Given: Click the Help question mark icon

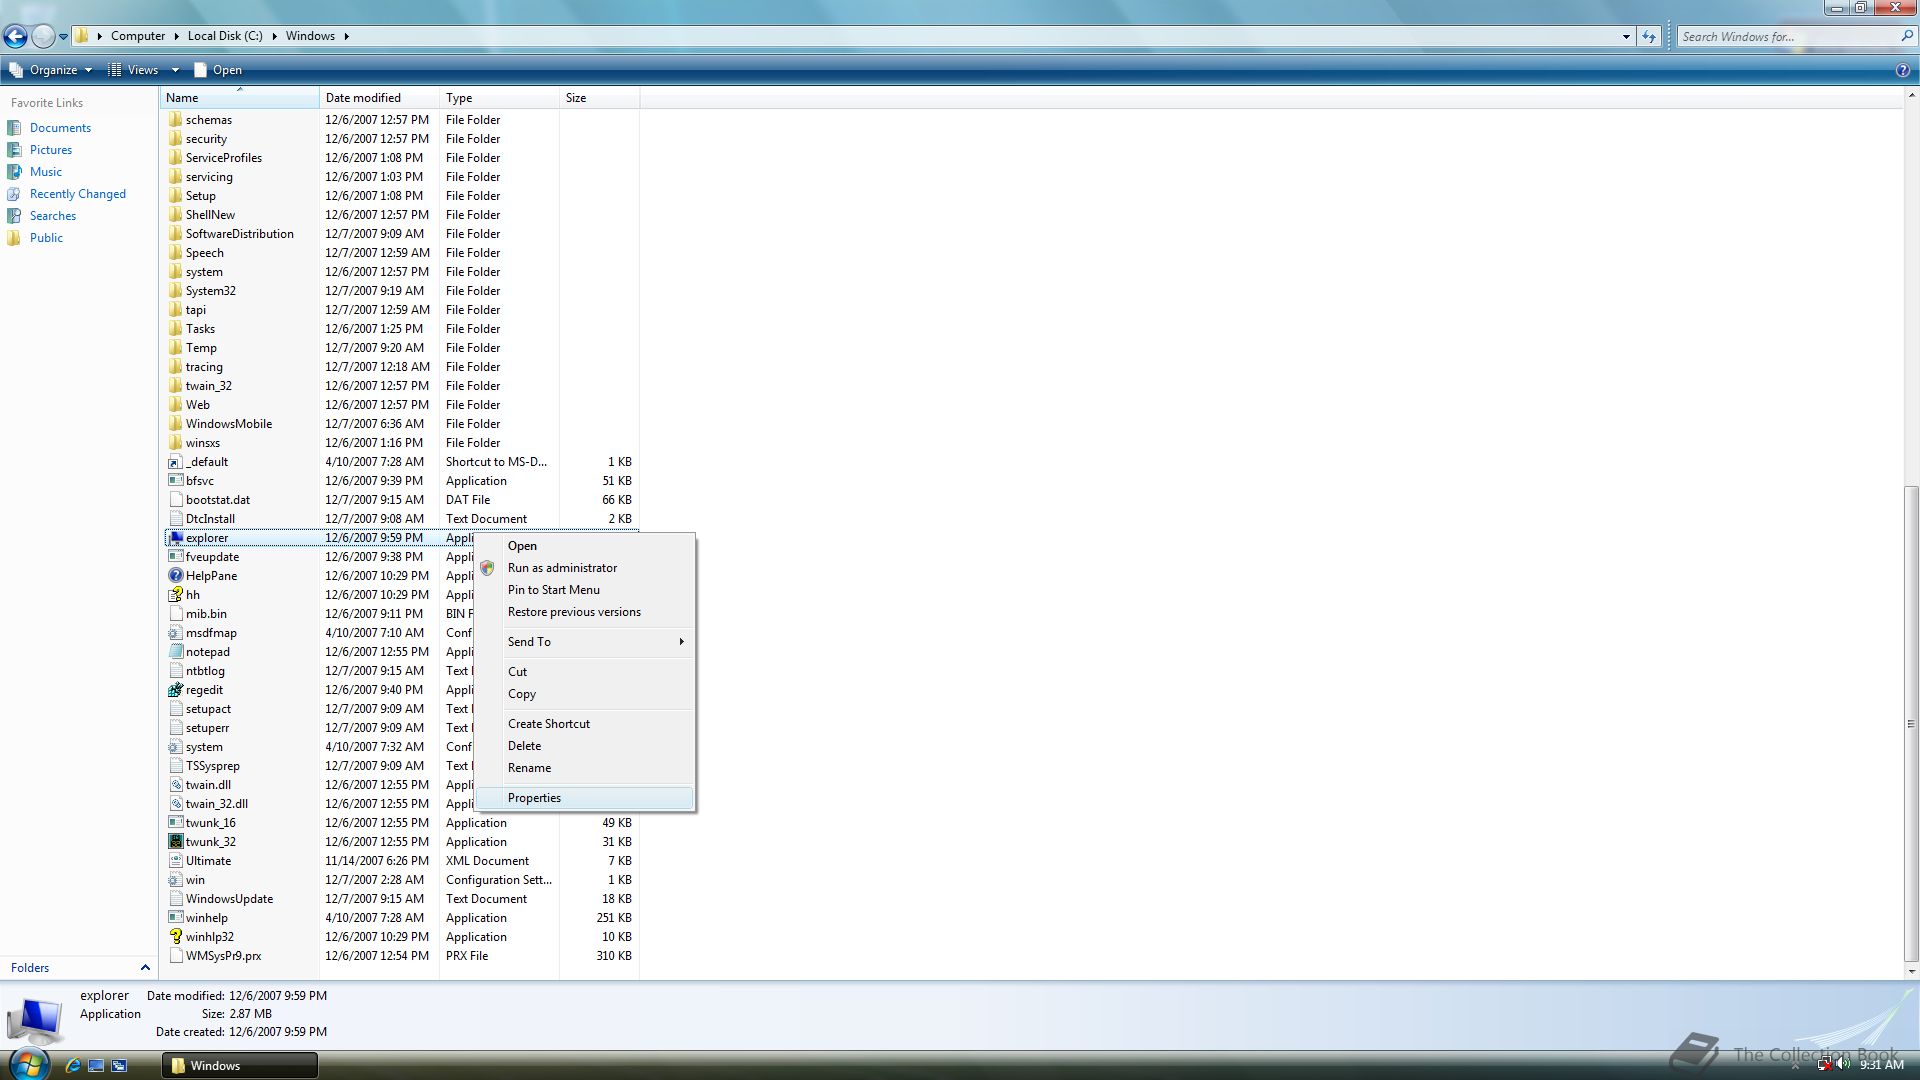Looking at the screenshot, I should [x=1903, y=70].
